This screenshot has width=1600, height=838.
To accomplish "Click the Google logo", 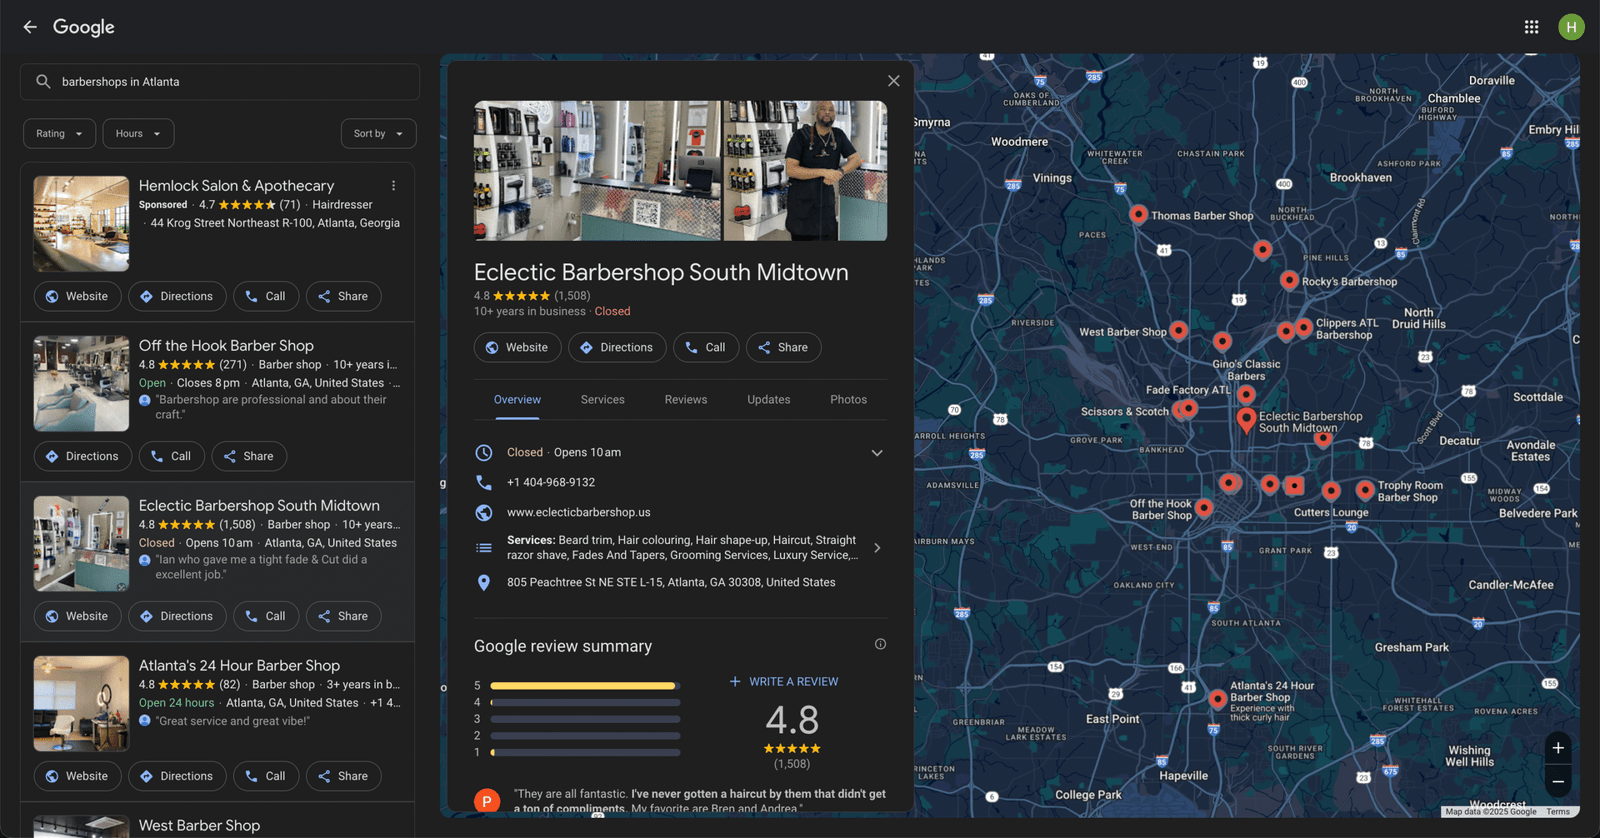I will click(x=84, y=27).
